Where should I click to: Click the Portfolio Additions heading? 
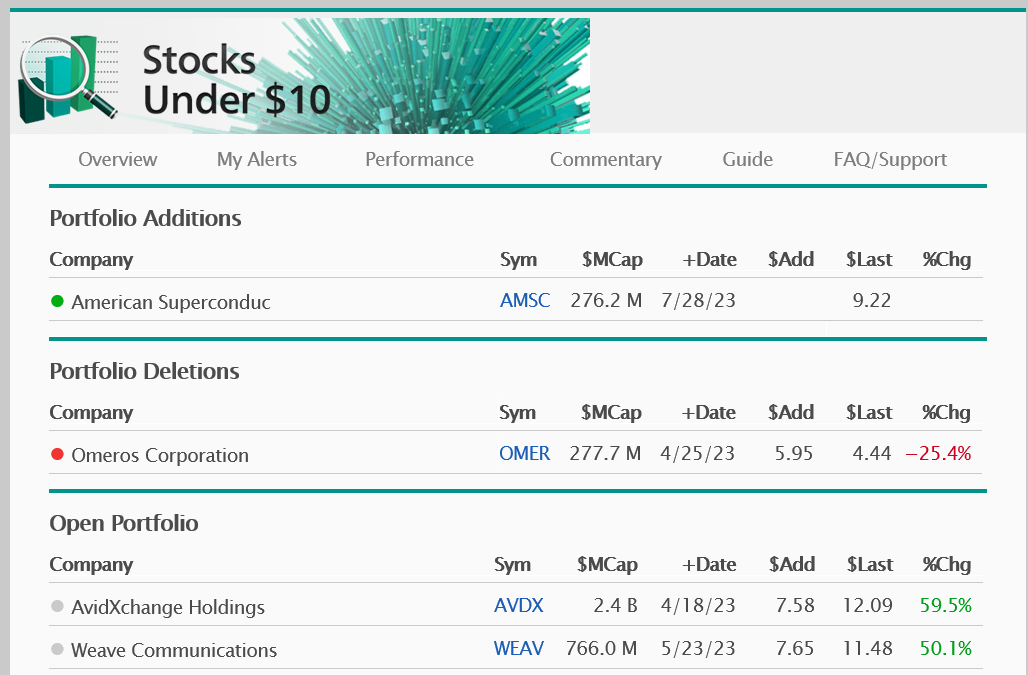(x=146, y=218)
